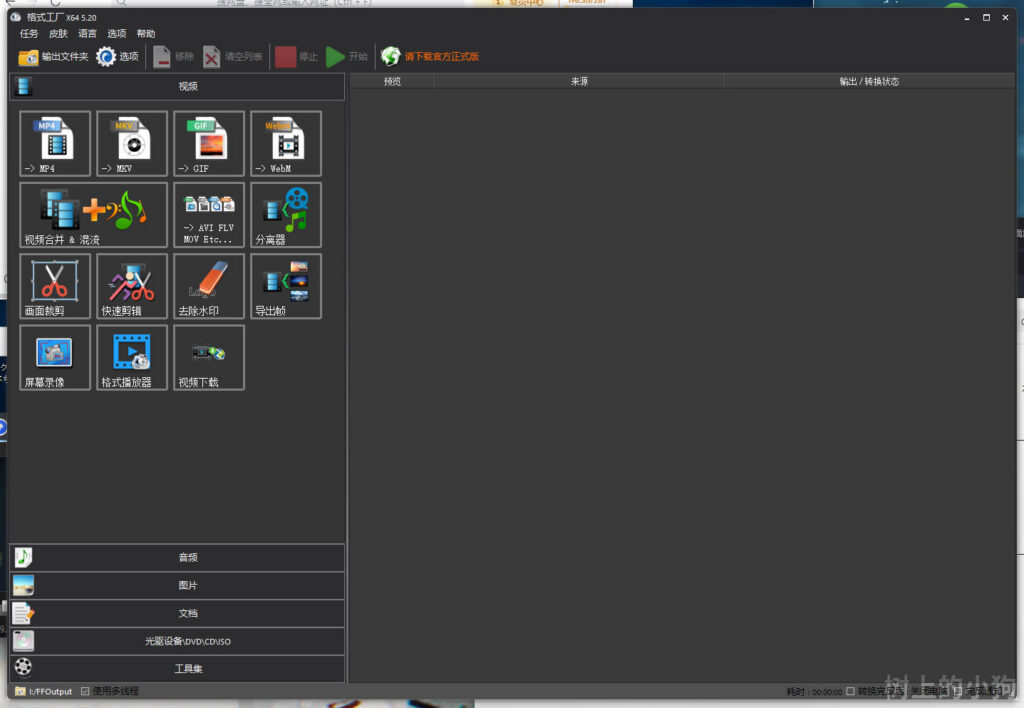Open the 任务 menu
Viewport: 1024px width, 708px height.
point(29,34)
